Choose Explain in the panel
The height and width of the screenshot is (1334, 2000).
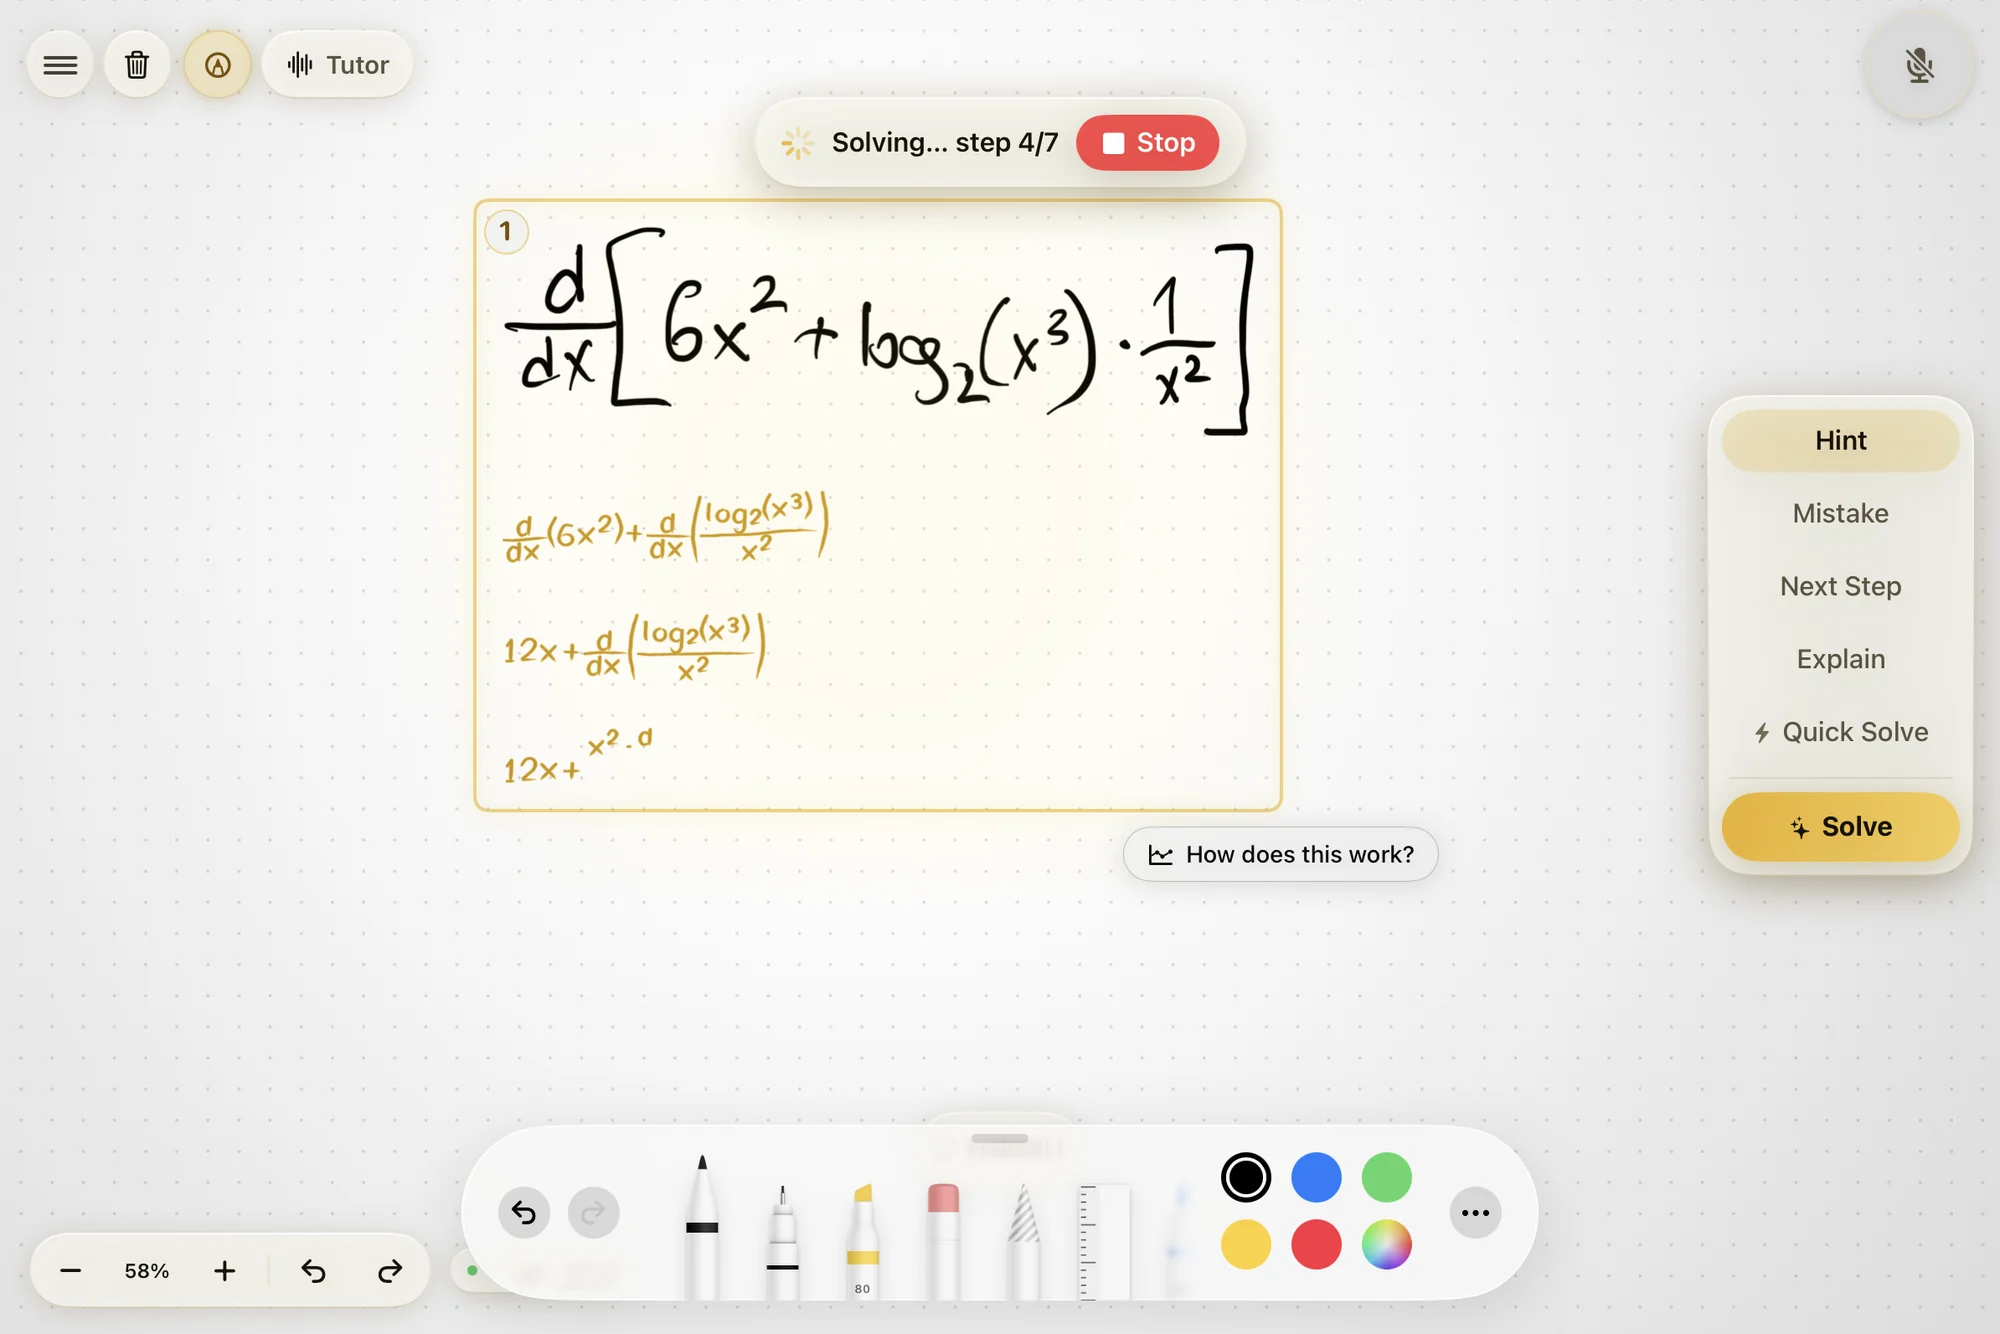(1840, 659)
